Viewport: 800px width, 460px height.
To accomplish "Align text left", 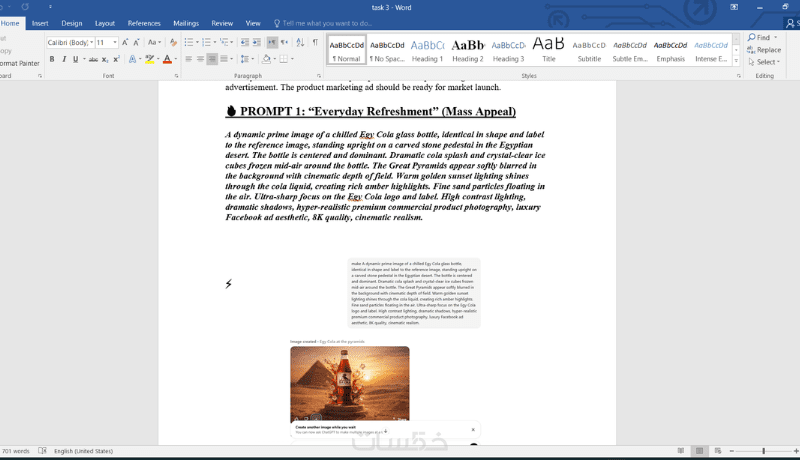I will pyautogui.click(x=189, y=59).
